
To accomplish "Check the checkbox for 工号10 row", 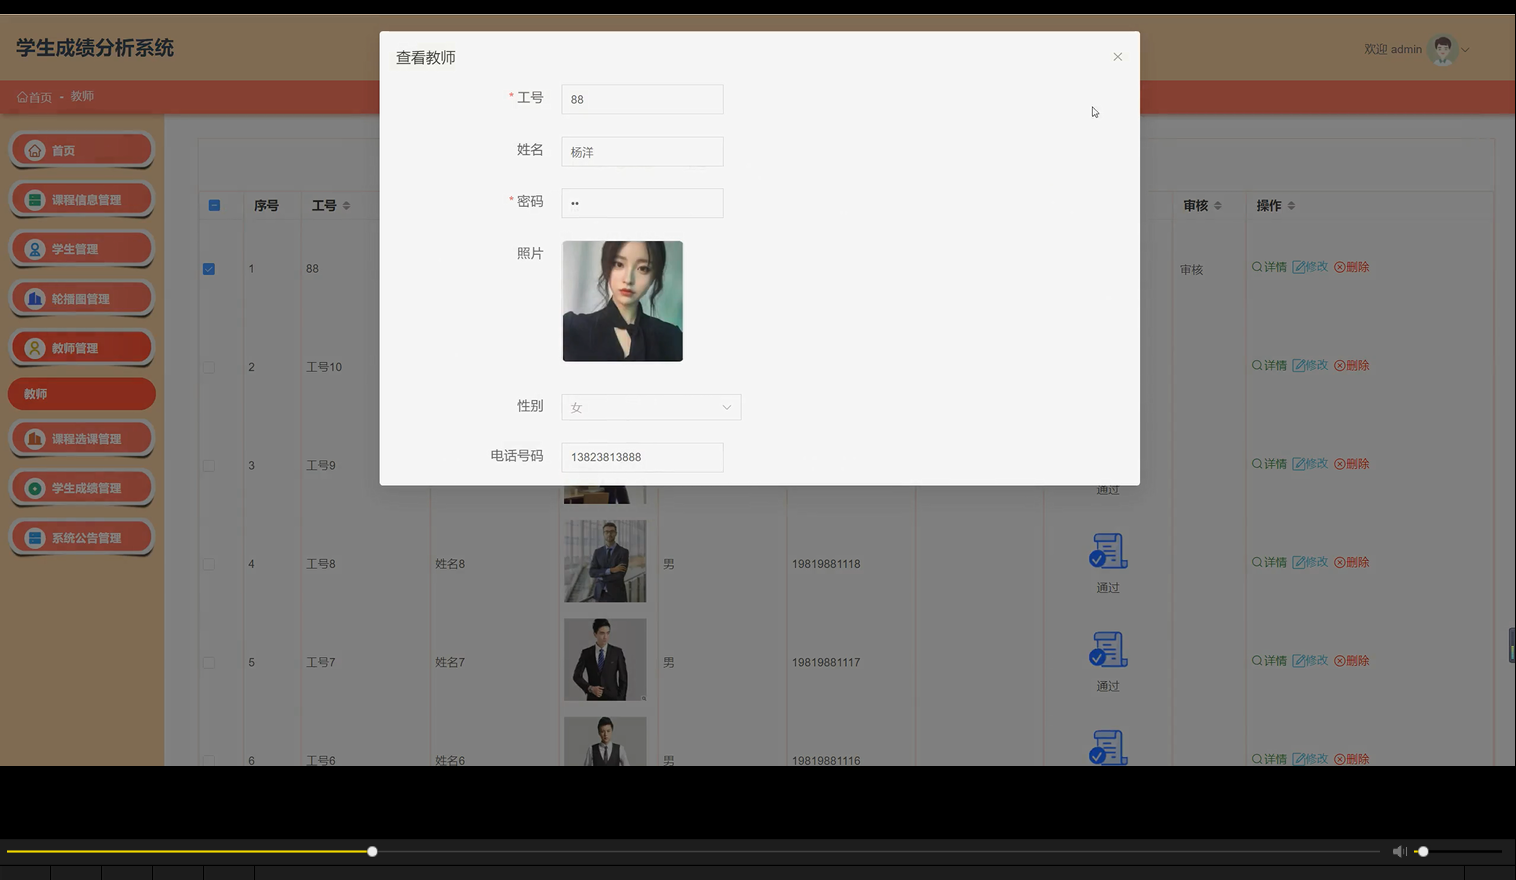I will tap(208, 367).
